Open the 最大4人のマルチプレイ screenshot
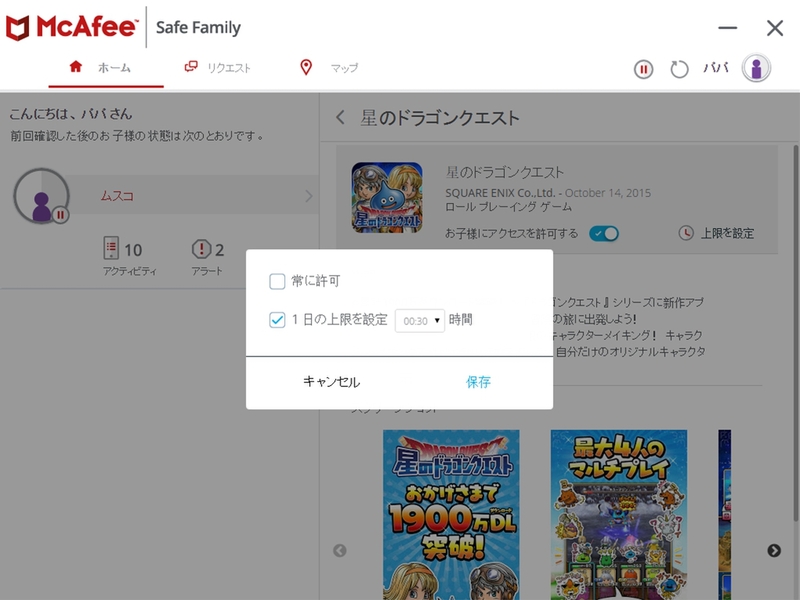This screenshot has height=600, width=800. point(618,515)
